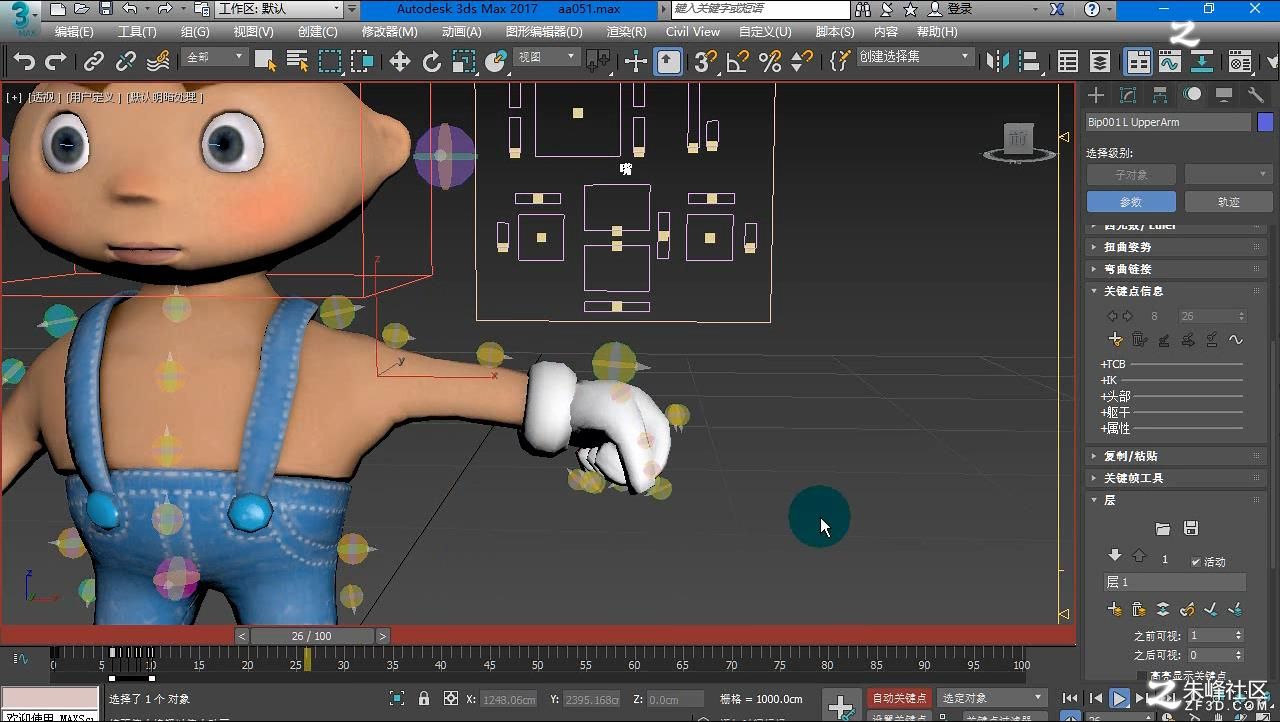Image resolution: width=1280 pixels, height=722 pixels.
Task: Open 动画(A) menu
Action: [461, 32]
